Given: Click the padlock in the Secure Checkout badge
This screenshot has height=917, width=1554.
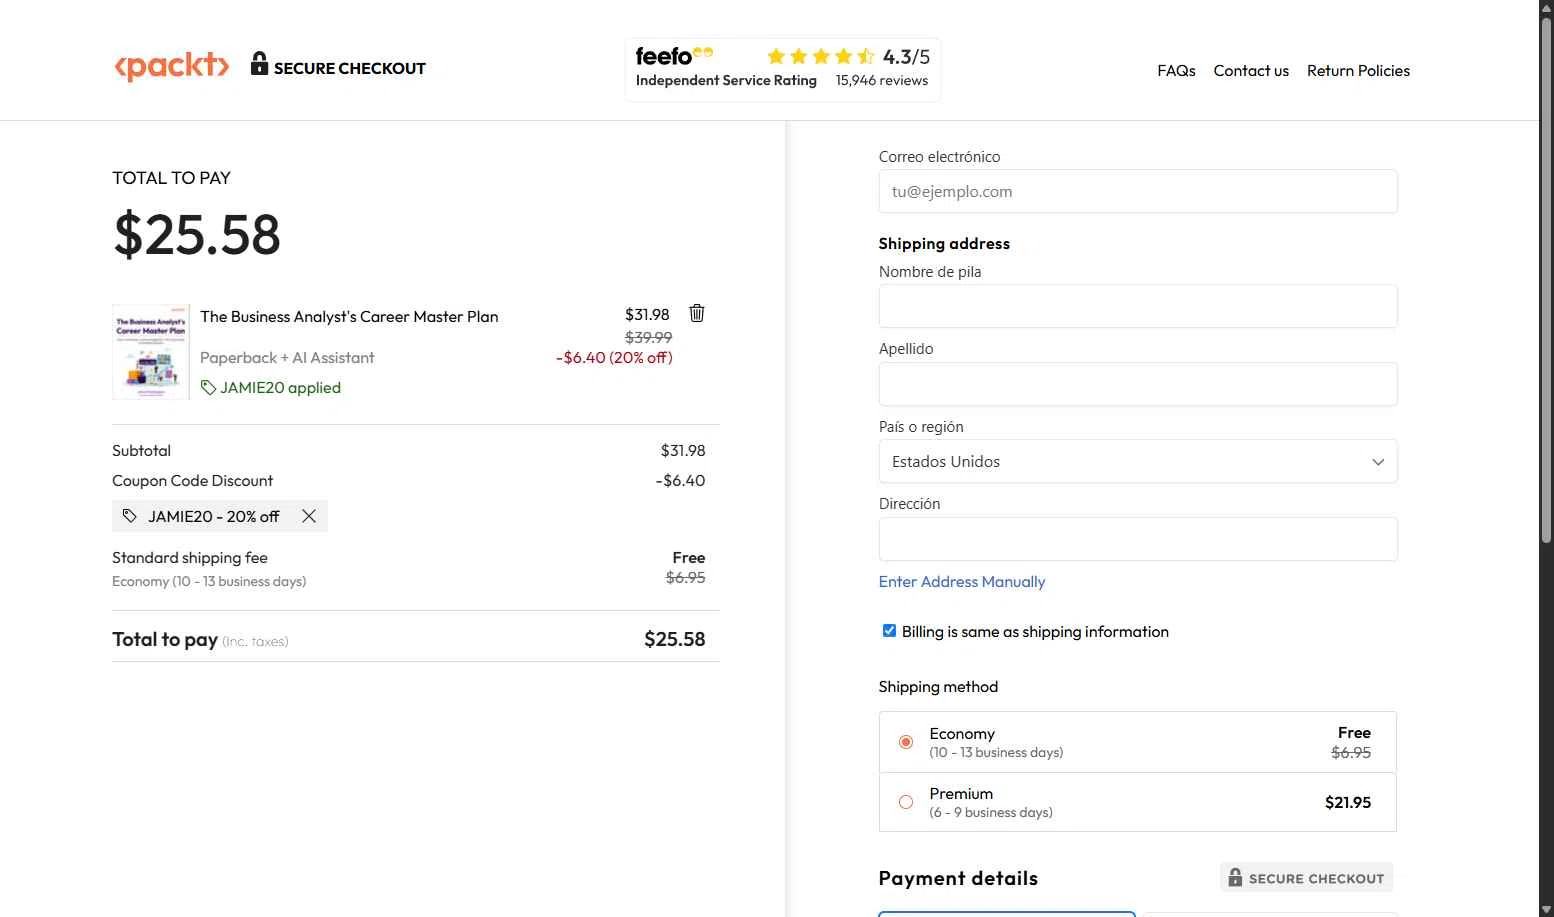Looking at the screenshot, I should pos(1235,877).
